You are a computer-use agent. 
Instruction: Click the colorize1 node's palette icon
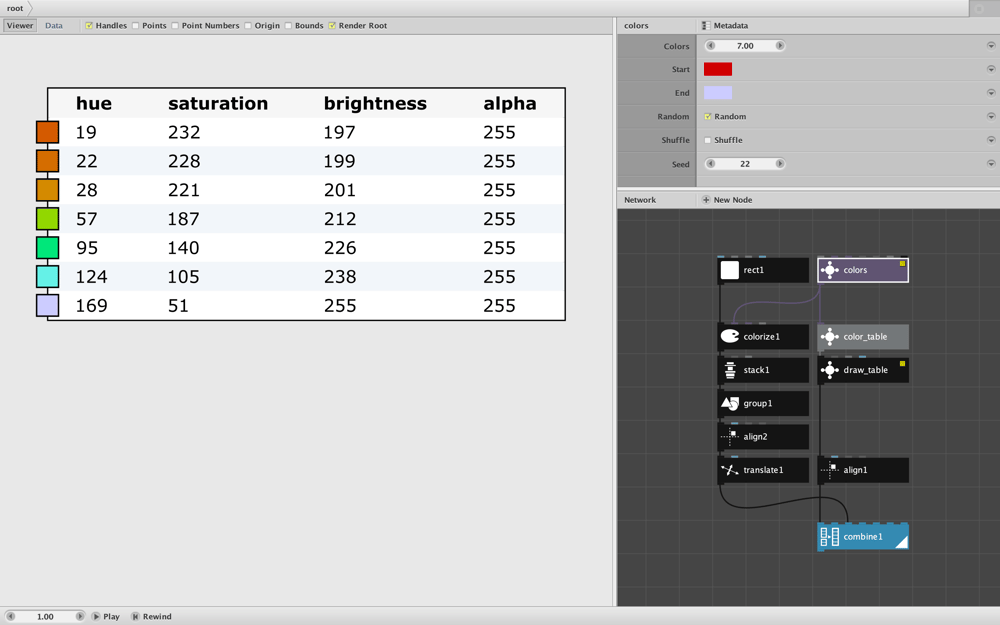[x=730, y=336]
